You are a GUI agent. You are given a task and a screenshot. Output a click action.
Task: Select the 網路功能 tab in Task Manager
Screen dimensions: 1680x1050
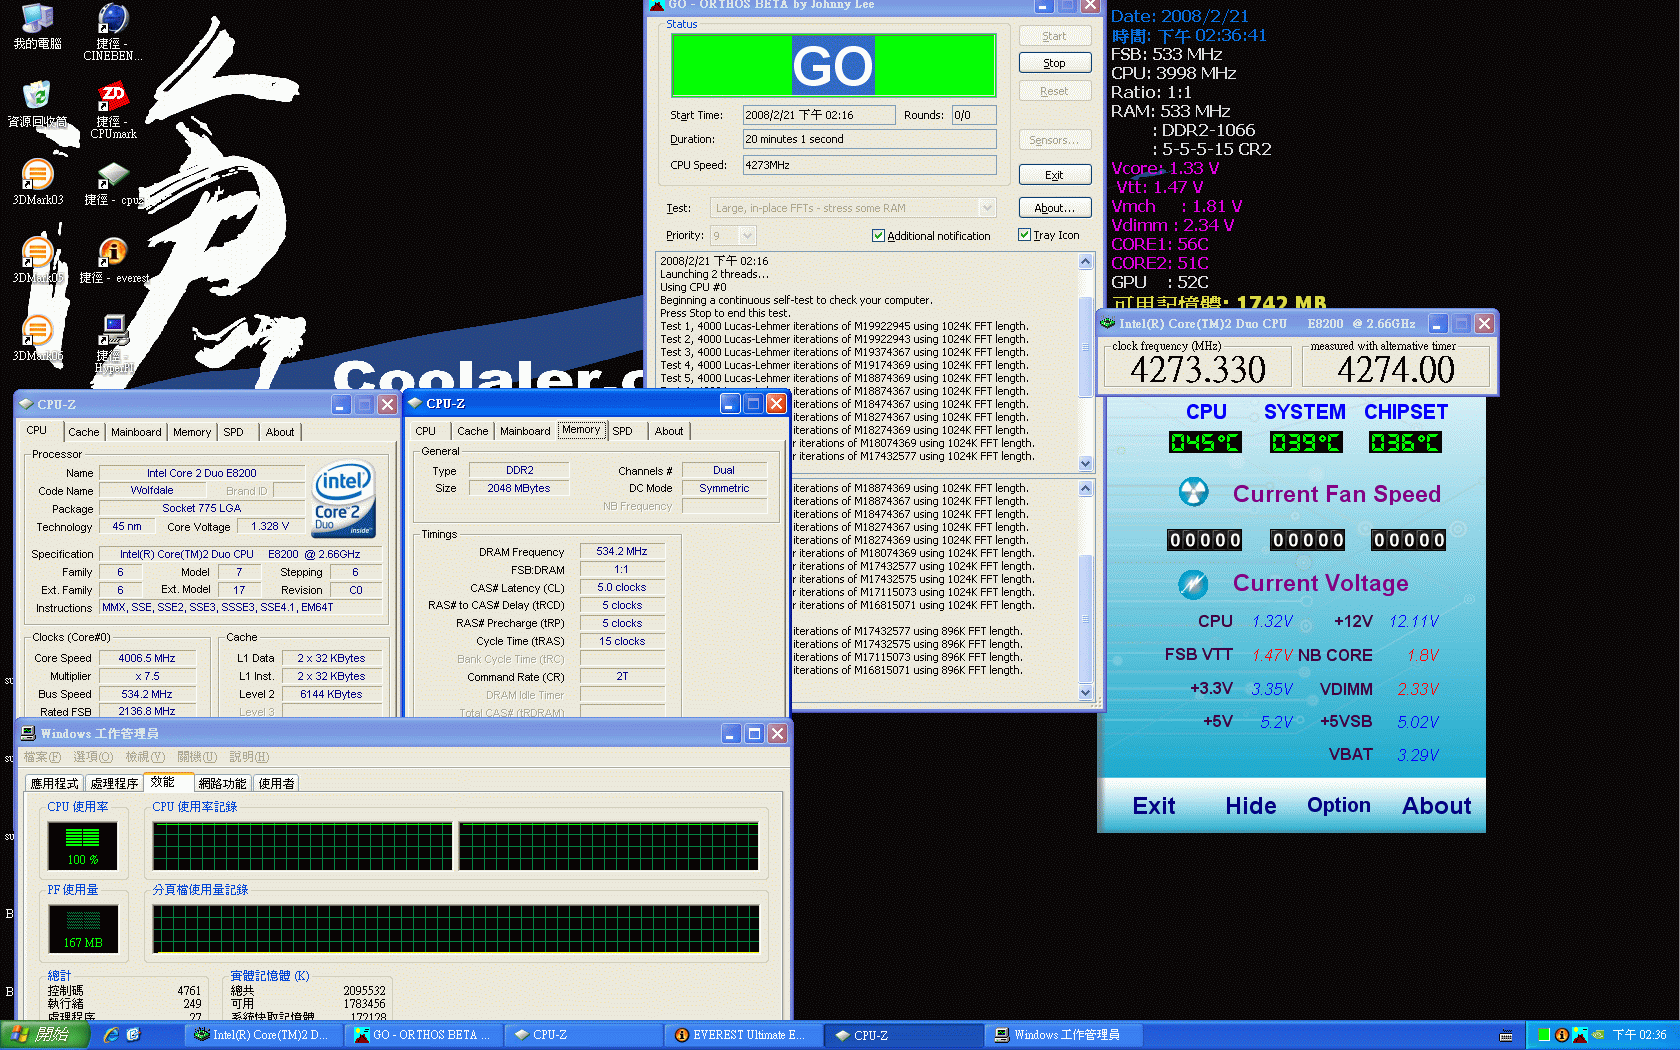point(222,783)
